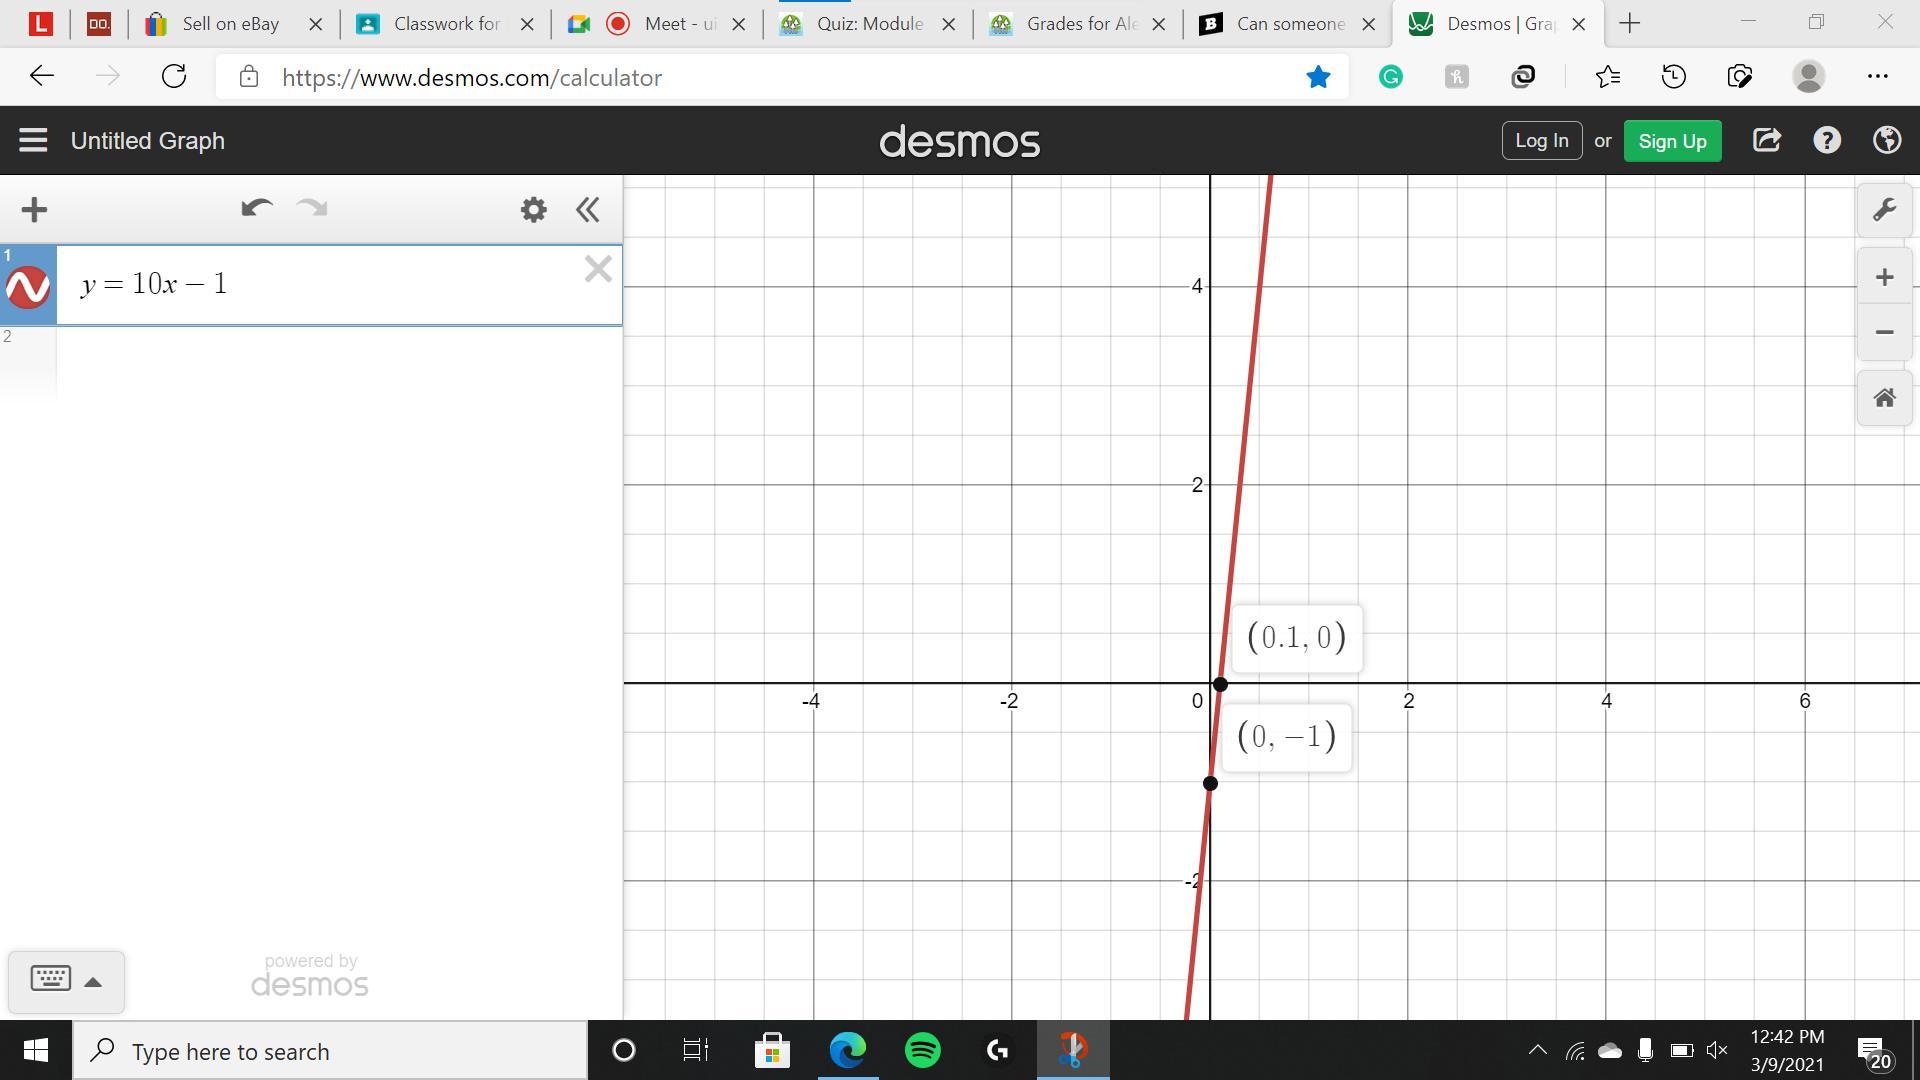Zoom out of the graph

[x=1884, y=332]
